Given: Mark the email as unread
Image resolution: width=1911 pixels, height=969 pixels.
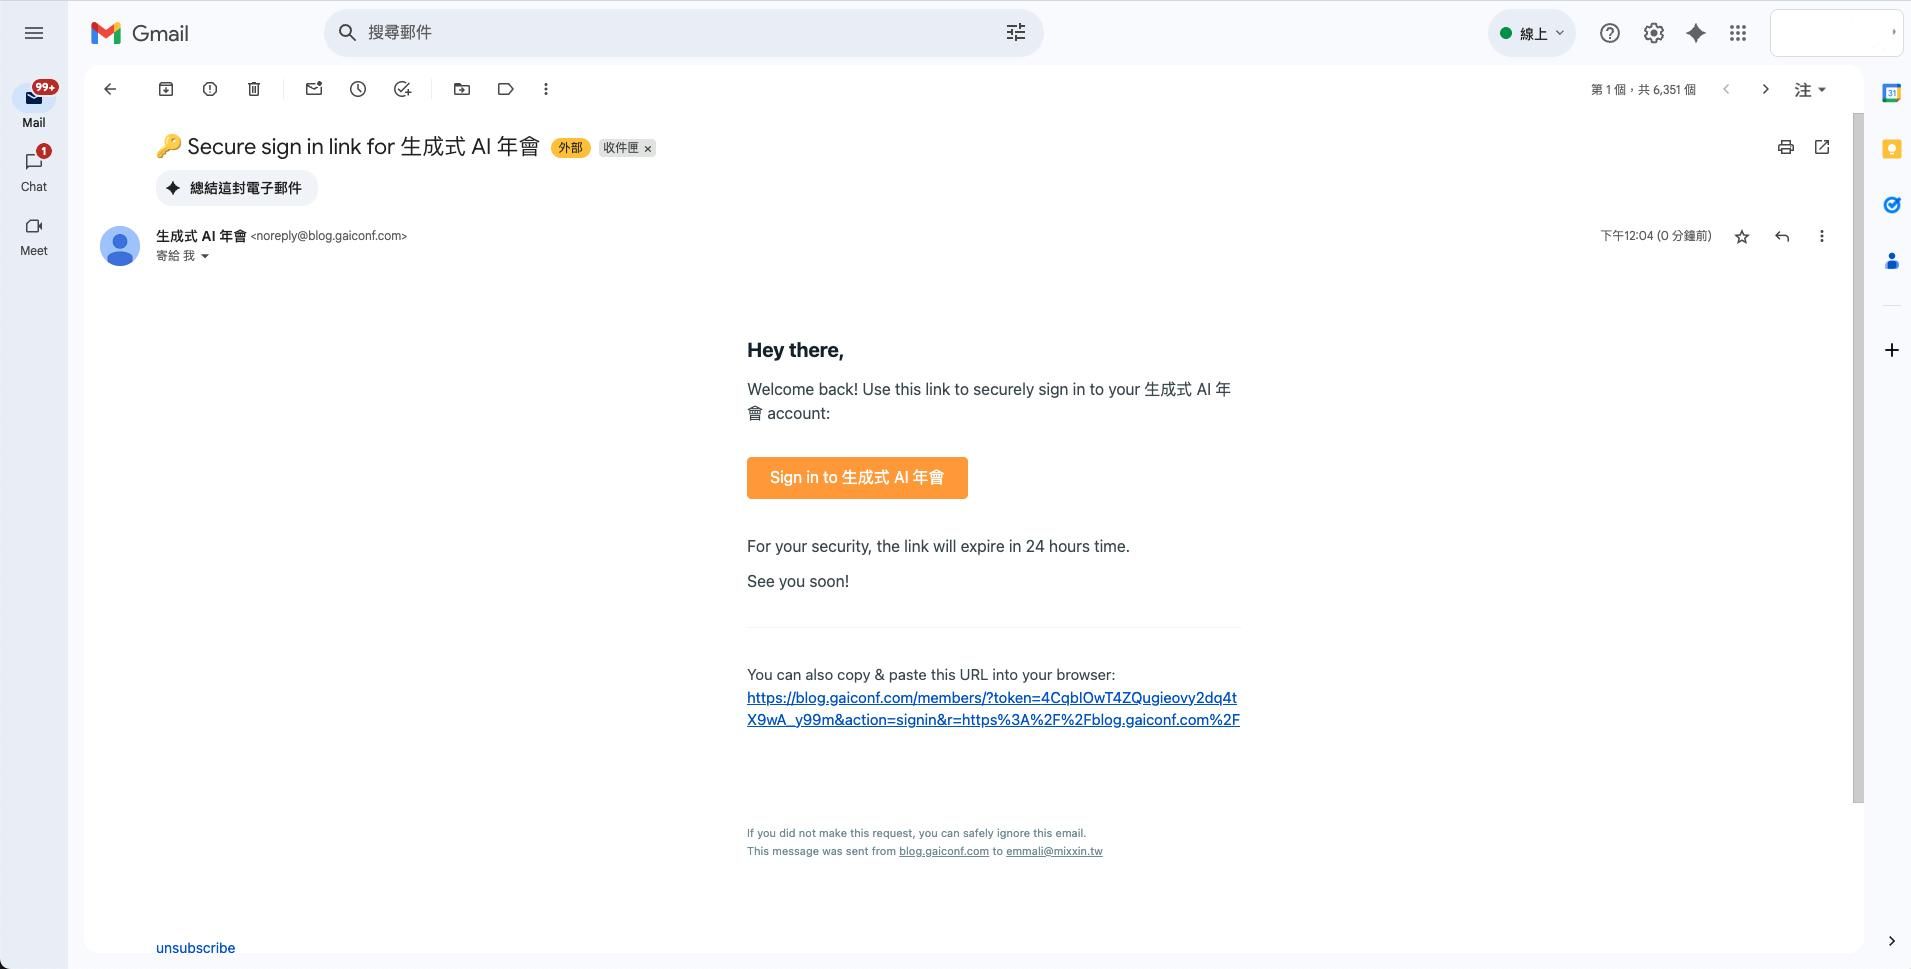Looking at the screenshot, I should [314, 89].
